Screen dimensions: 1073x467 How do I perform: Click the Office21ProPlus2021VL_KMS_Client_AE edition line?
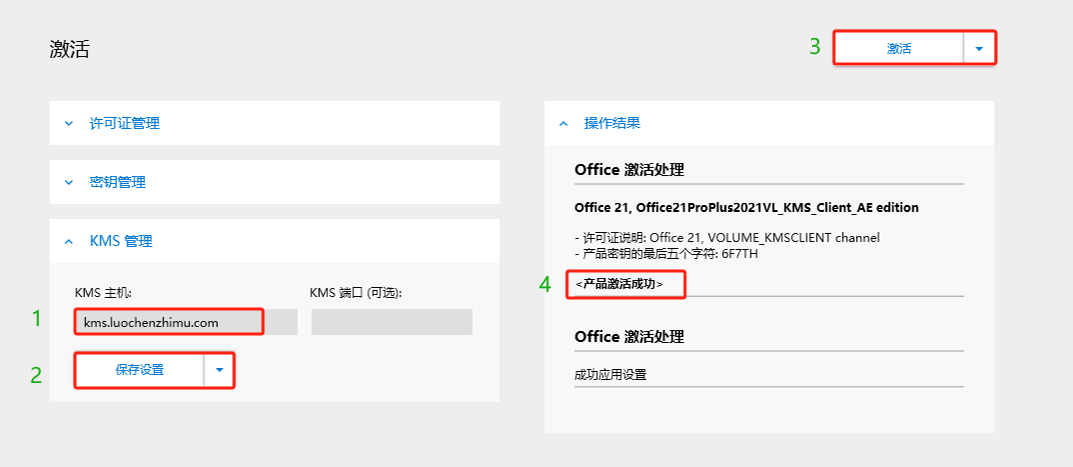747,207
